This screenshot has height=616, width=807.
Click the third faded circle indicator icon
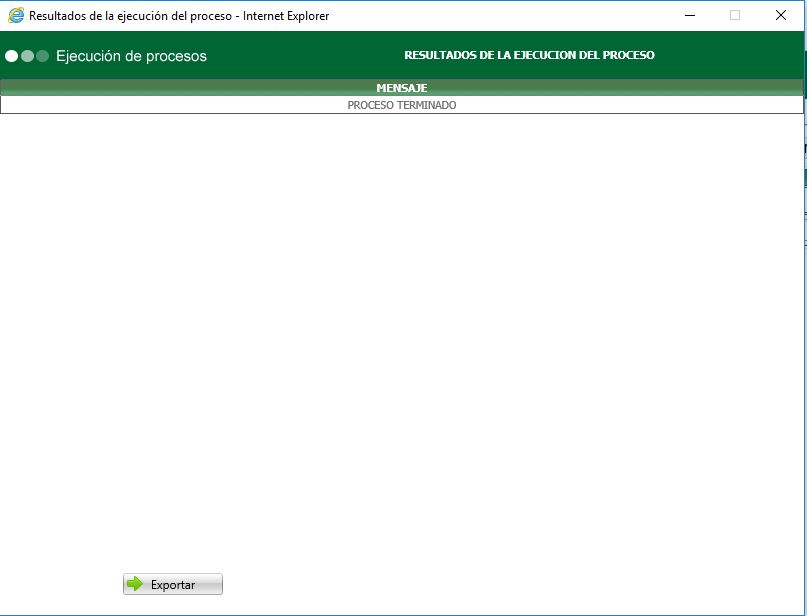click(x=44, y=56)
